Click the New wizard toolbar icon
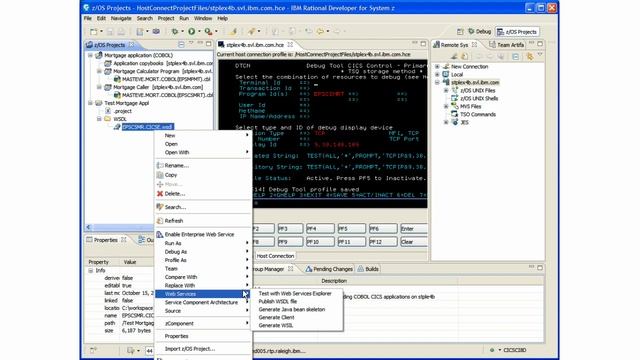This screenshot has width=640, height=360. (93, 31)
